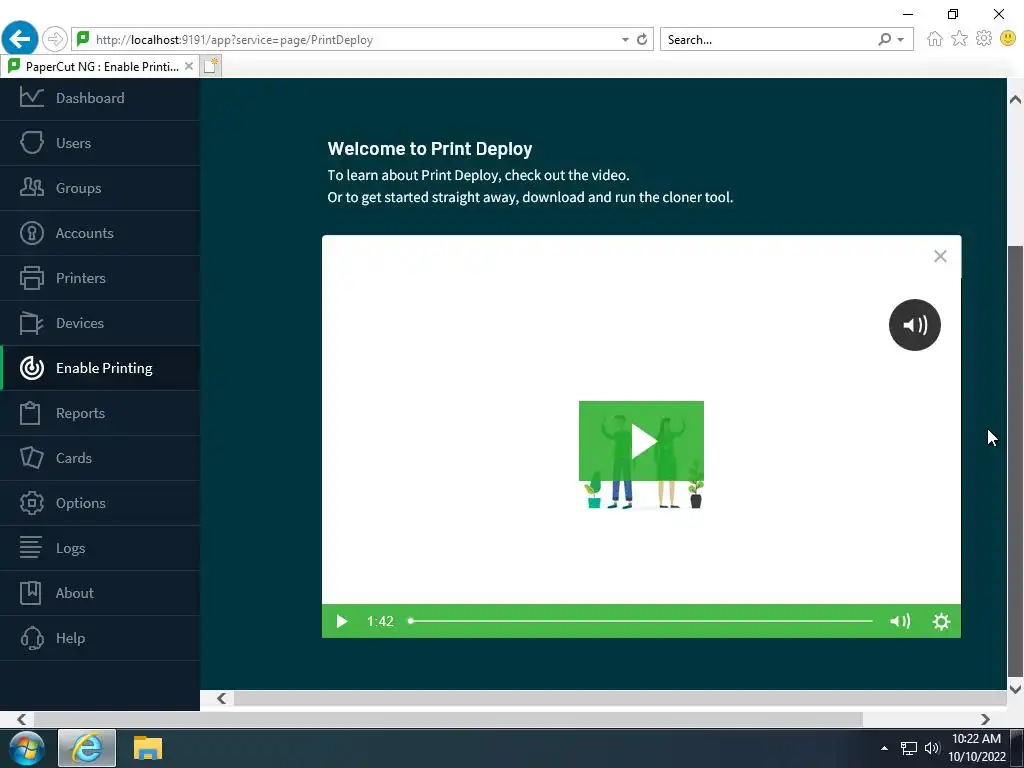Close the video panel with X
1024x768 pixels.
point(940,256)
